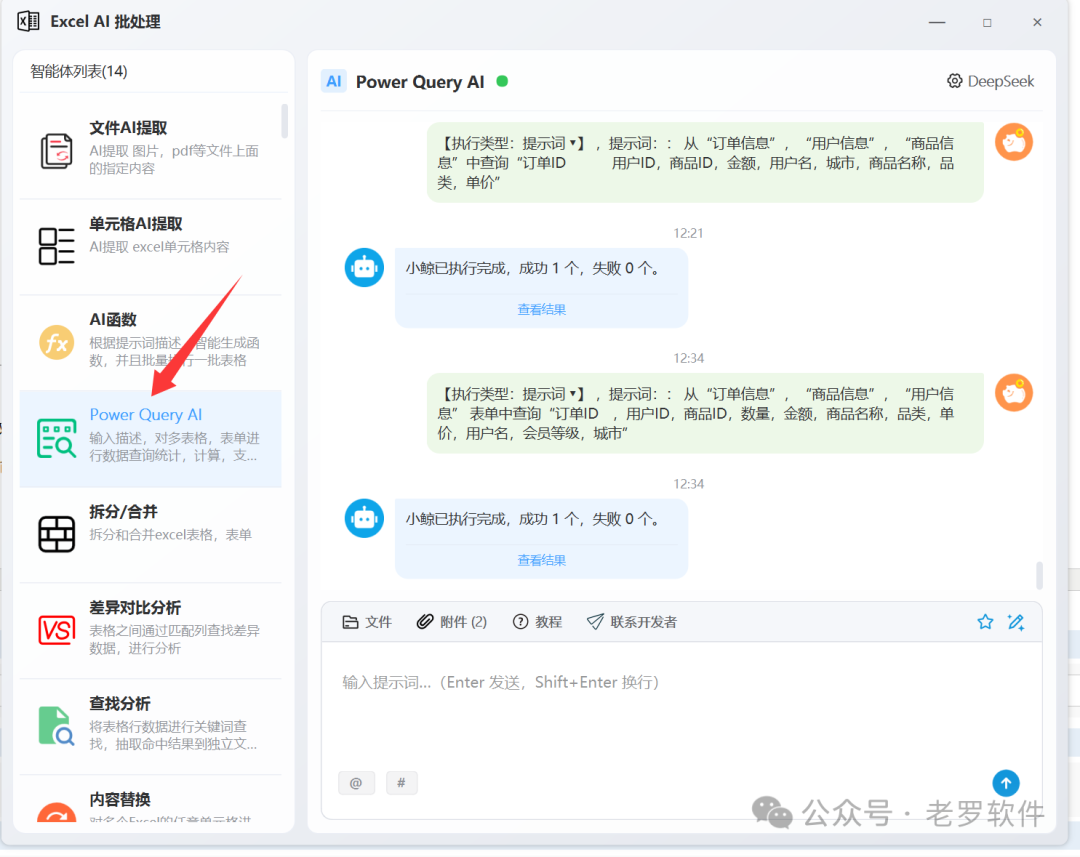
Task: Click the robot avatar beside the 12:21 reply
Action: pos(364,267)
